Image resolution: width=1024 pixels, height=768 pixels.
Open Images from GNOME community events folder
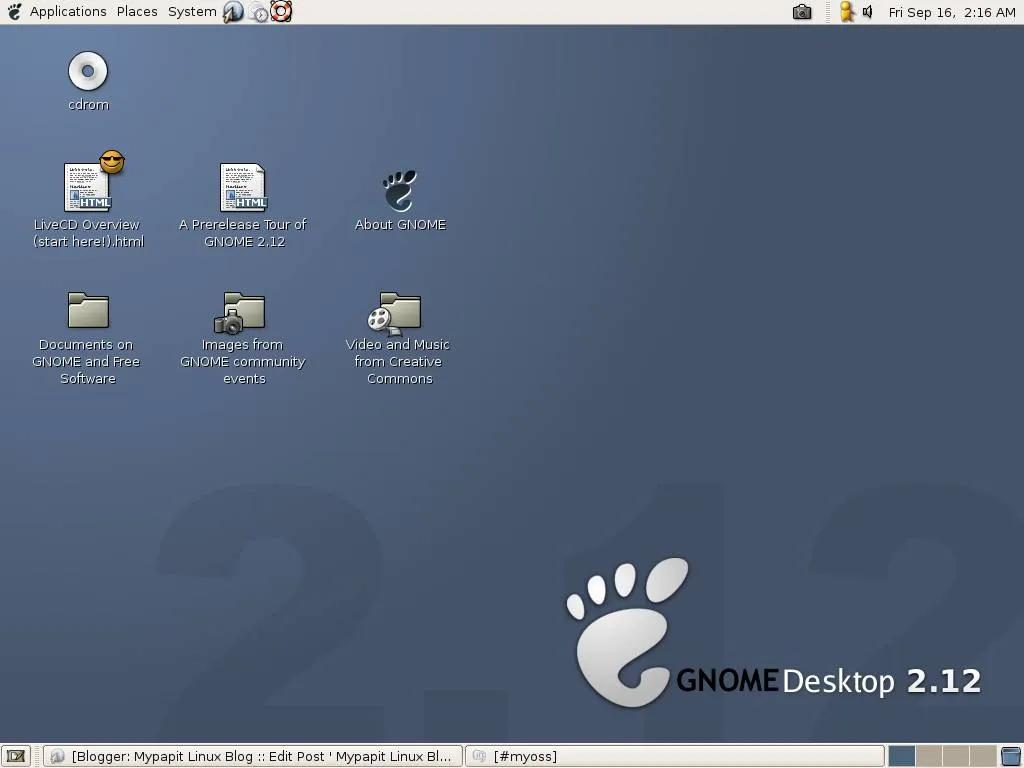243,310
